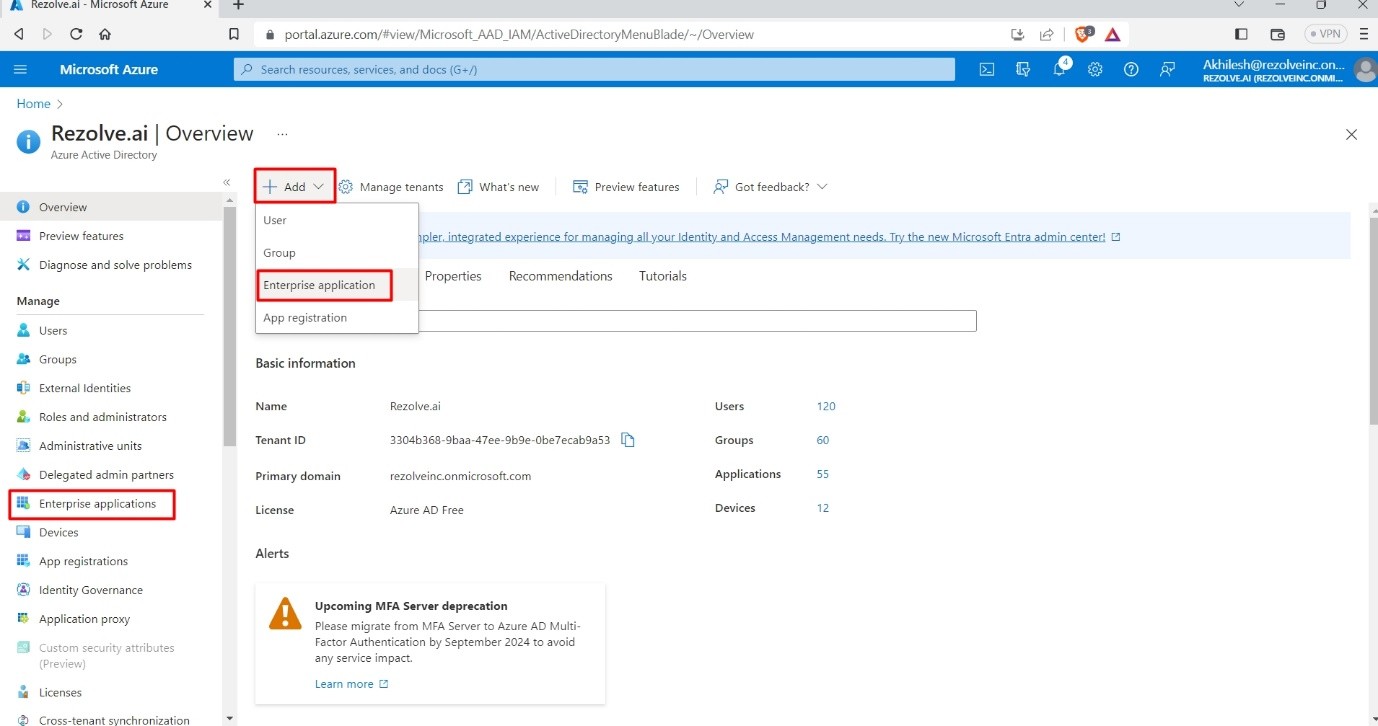1378x726 pixels.
Task: Click the Applications count 55
Action: pos(823,474)
